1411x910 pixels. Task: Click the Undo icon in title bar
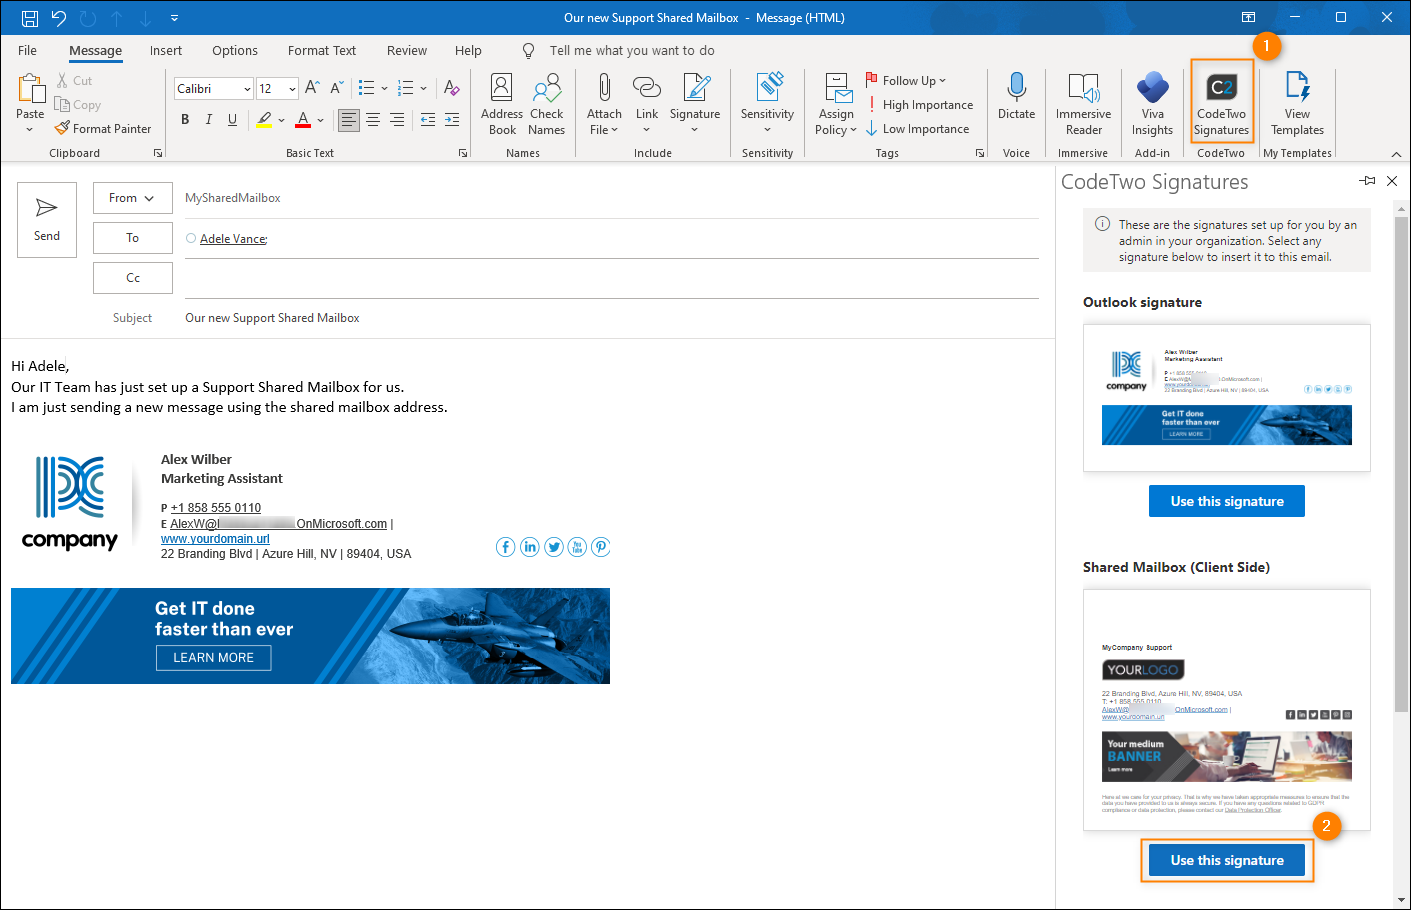point(58,18)
